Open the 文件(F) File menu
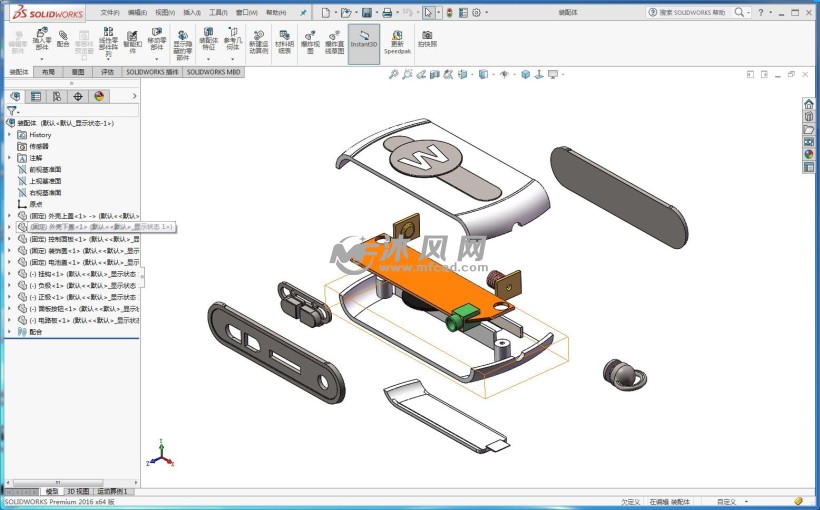 (110, 13)
